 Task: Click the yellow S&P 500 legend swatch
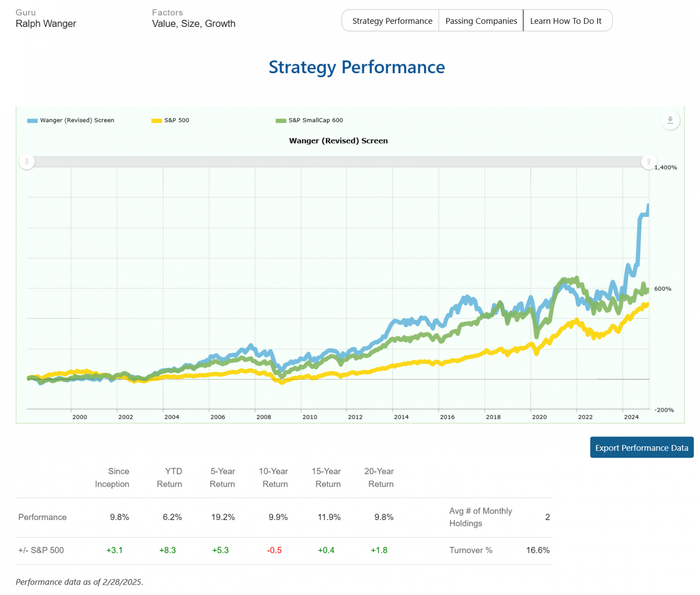pyautogui.click(x=156, y=120)
